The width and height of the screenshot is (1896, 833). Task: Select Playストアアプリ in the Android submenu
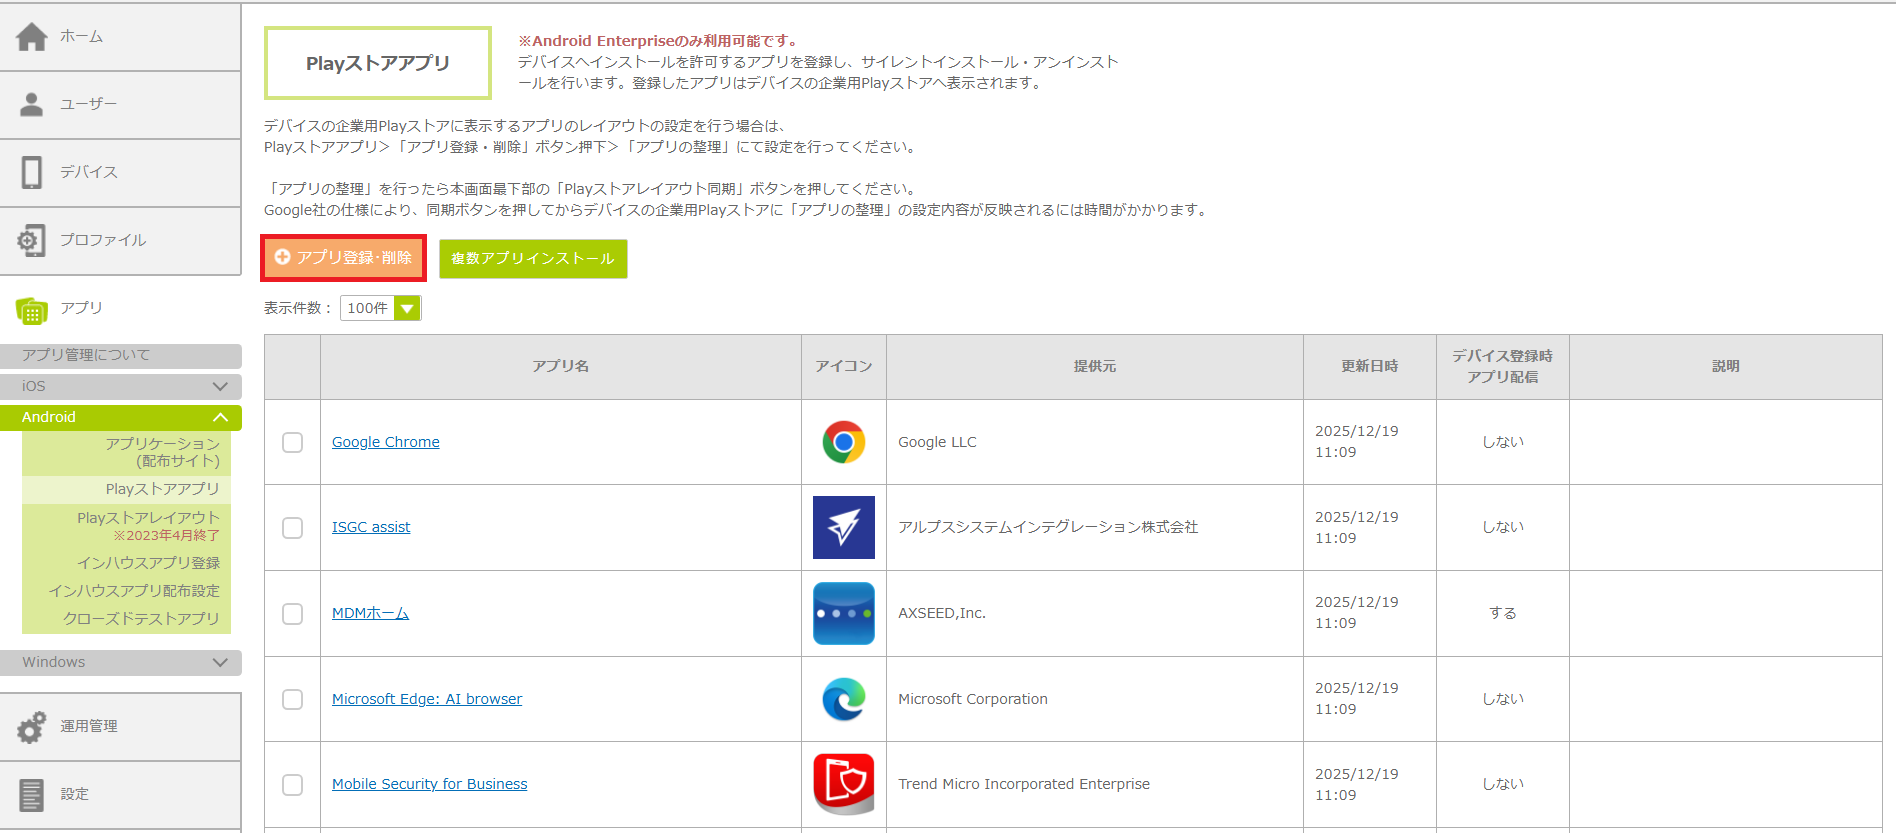162,489
